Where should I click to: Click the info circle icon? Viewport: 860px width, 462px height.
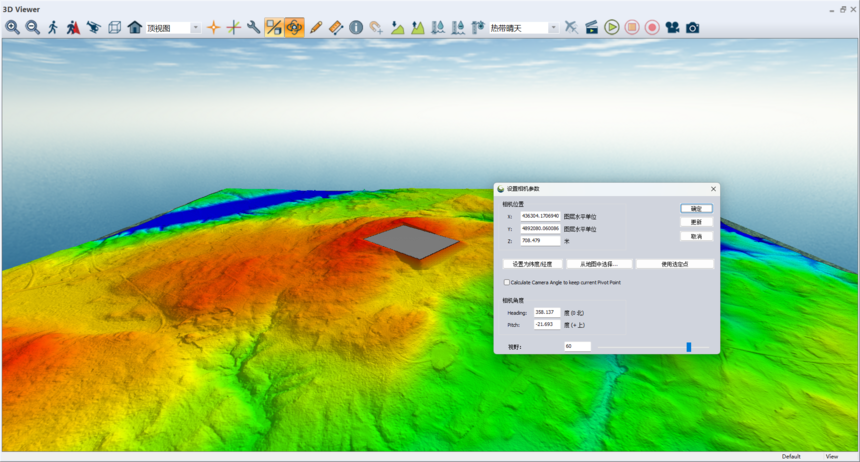point(356,28)
